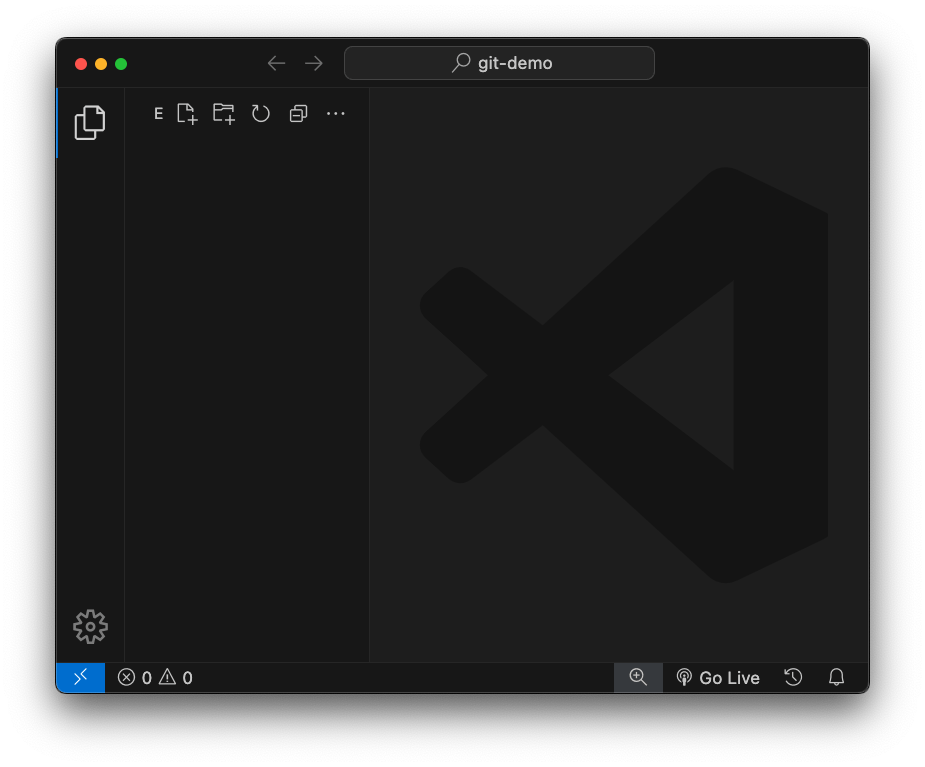Viewport: 925px width, 767px height.
Task: Click the zoom magnifier in status bar
Action: click(x=638, y=677)
